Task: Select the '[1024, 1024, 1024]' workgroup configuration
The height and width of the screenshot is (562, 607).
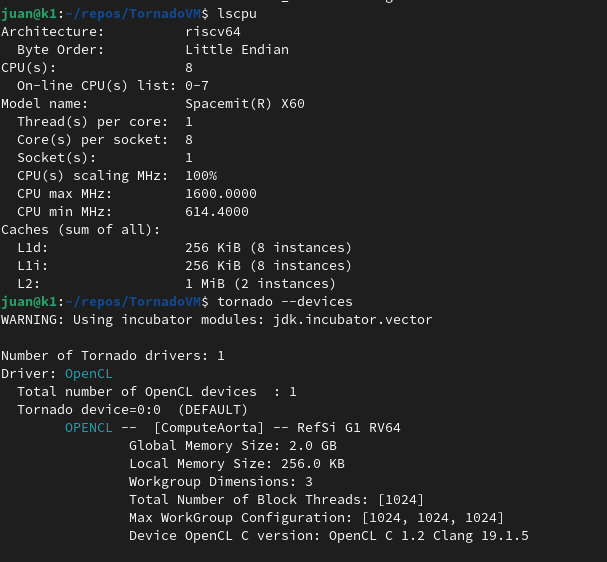Action: [x=433, y=517]
